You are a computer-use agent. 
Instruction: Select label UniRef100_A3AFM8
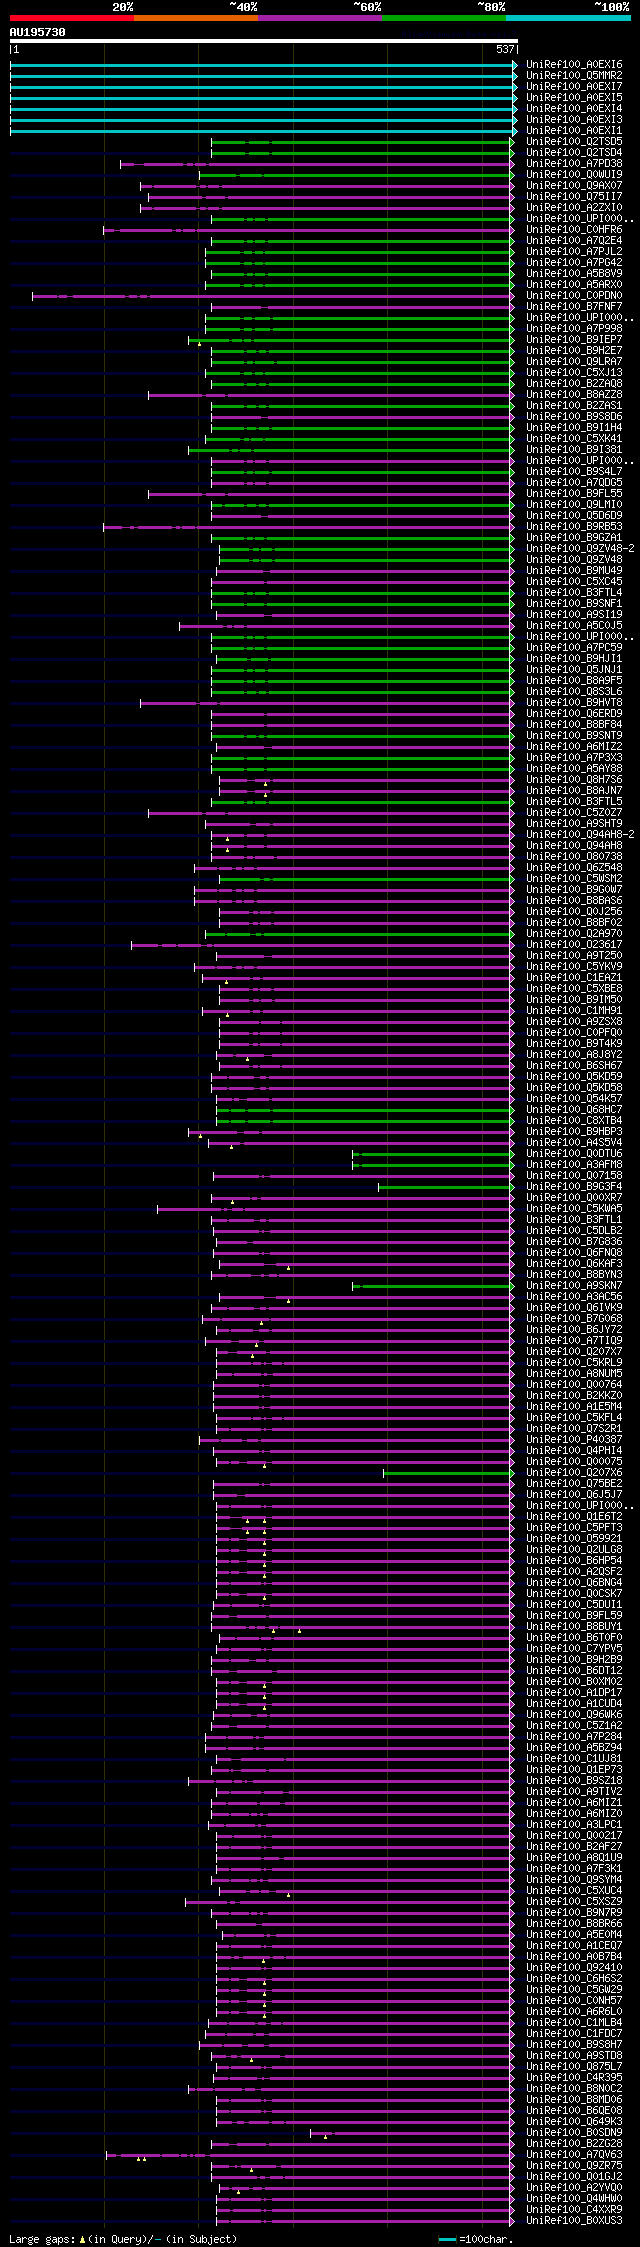pyautogui.click(x=574, y=1165)
